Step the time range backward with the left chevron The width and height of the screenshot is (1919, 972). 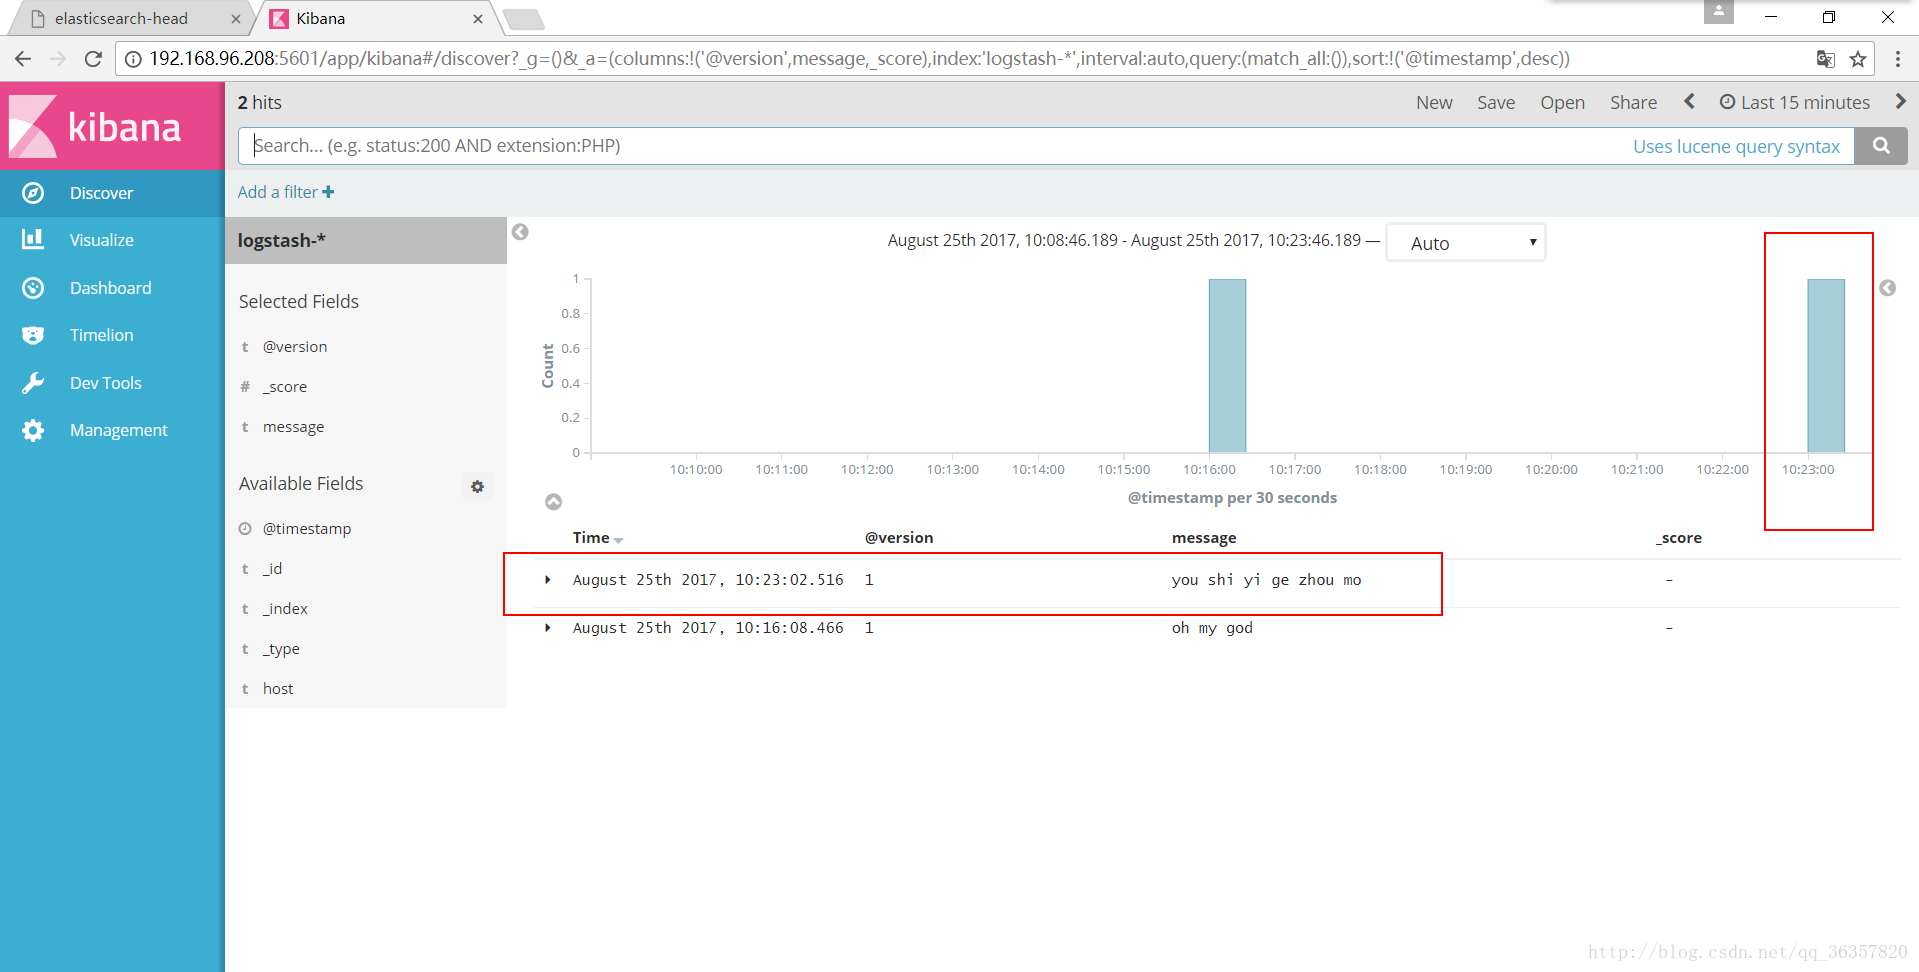pyautogui.click(x=1689, y=101)
